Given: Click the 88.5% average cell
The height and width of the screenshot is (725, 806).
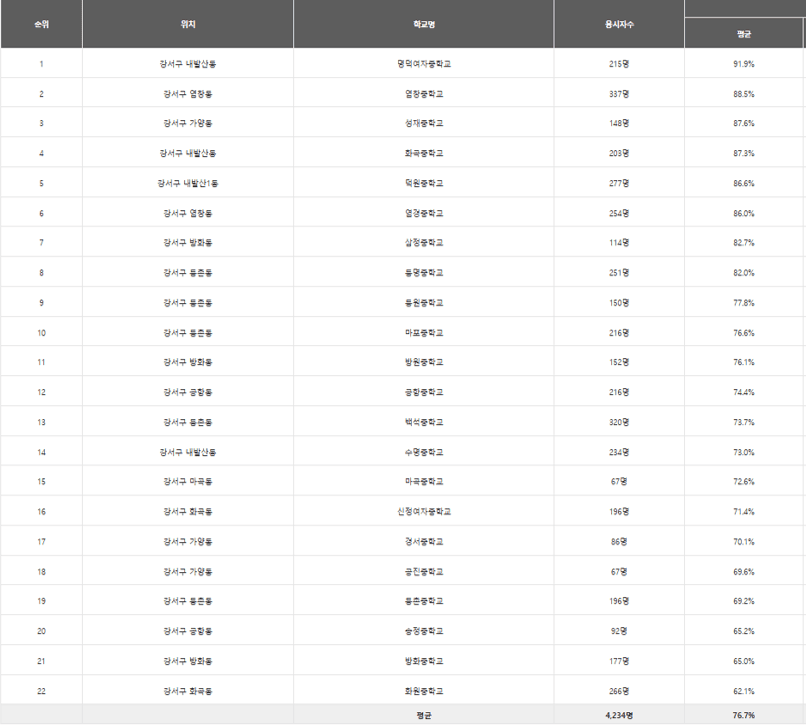Looking at the screenshot, I should coord(744,94).
